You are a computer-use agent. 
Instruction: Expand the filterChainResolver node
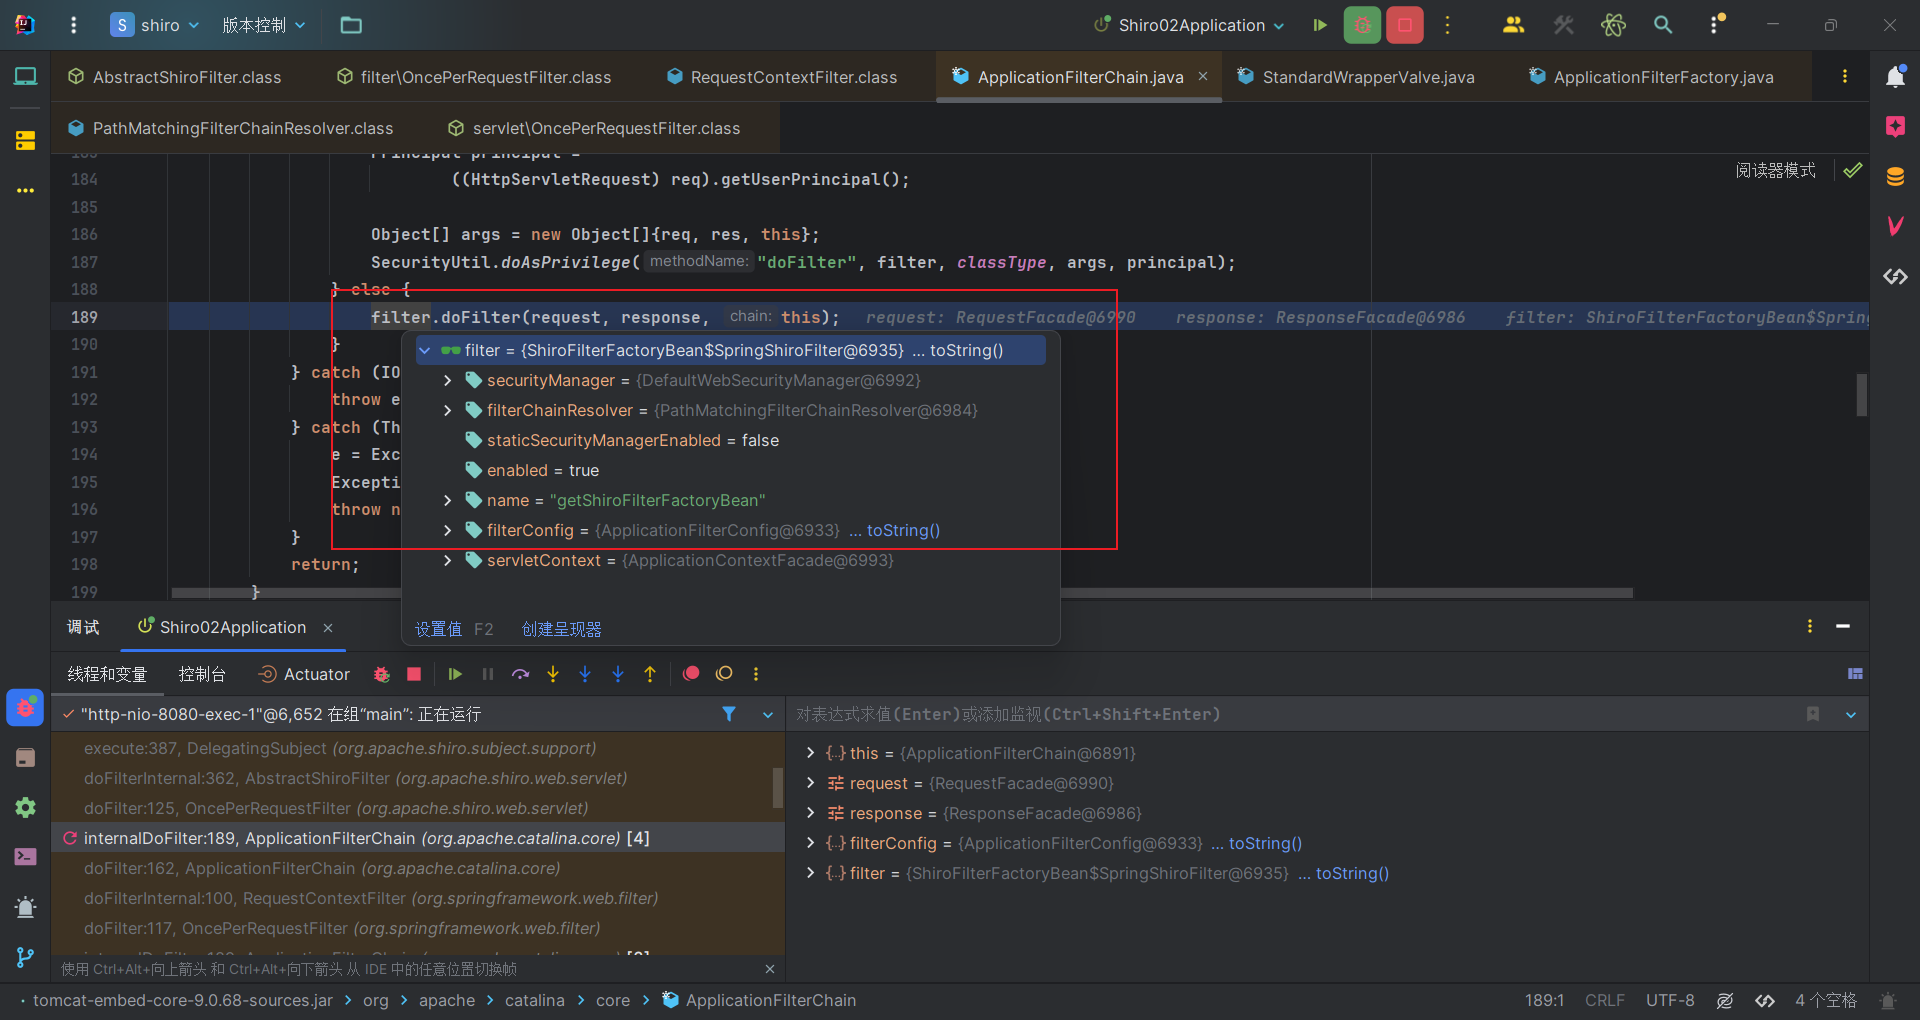pos(448,410)
